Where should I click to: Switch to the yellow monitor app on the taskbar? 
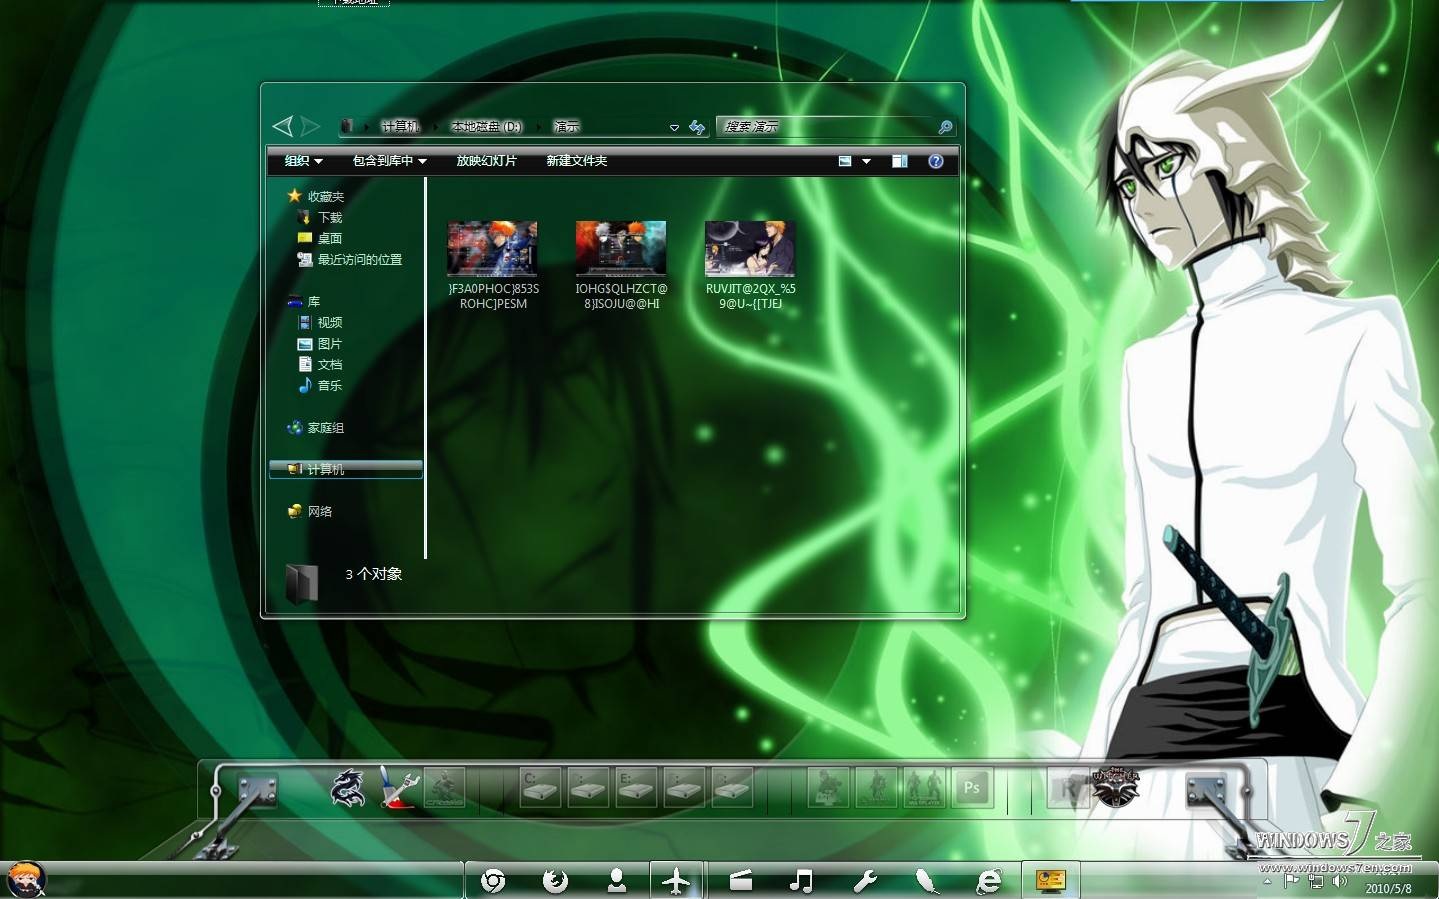[1050, 881]
